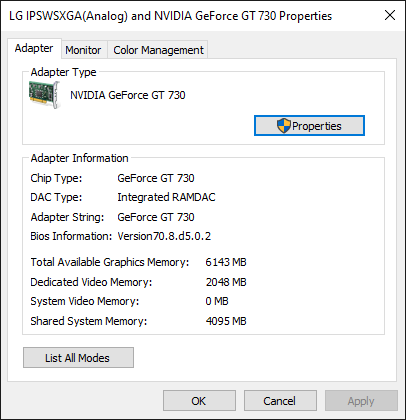This screenshot has width=406, height=420.
Task: Close the properties window with X
Action: 390,15
